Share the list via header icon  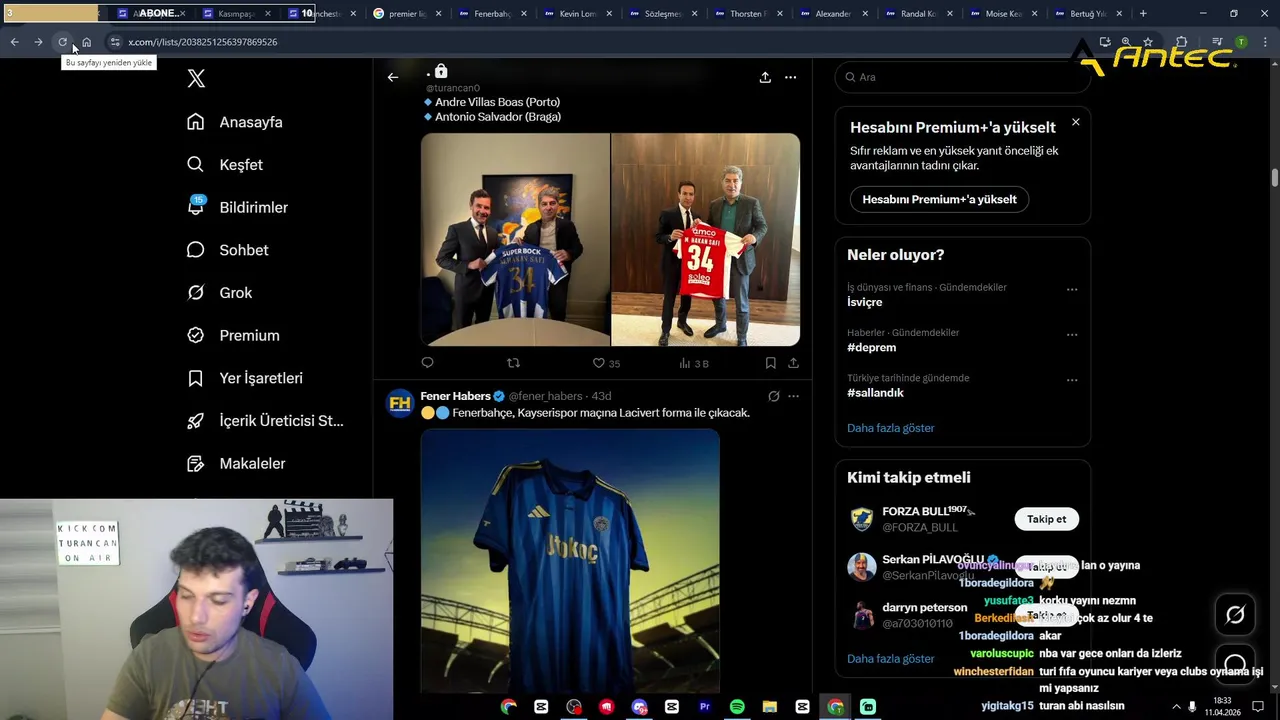point(765,77)
